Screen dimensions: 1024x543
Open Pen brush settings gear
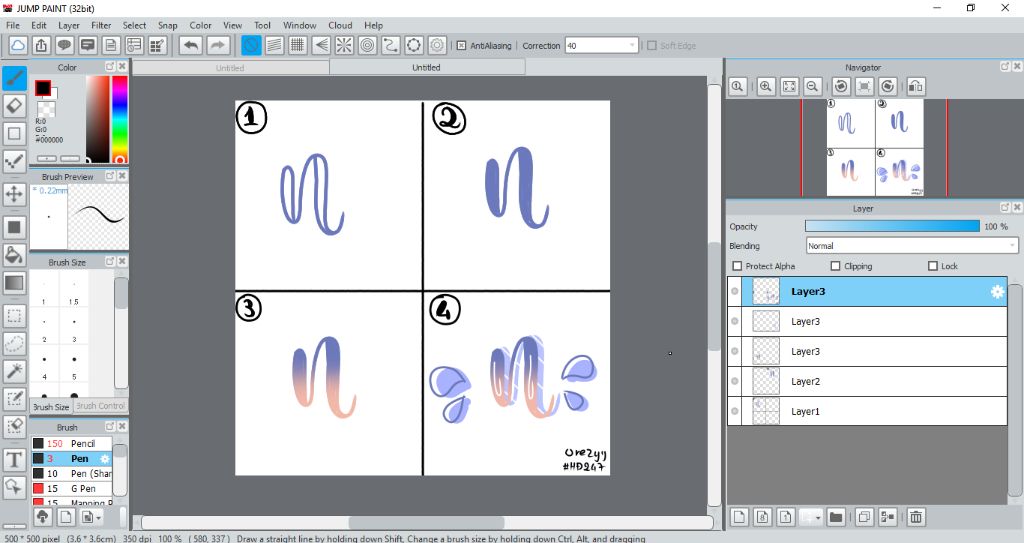(x=104, y=459)
